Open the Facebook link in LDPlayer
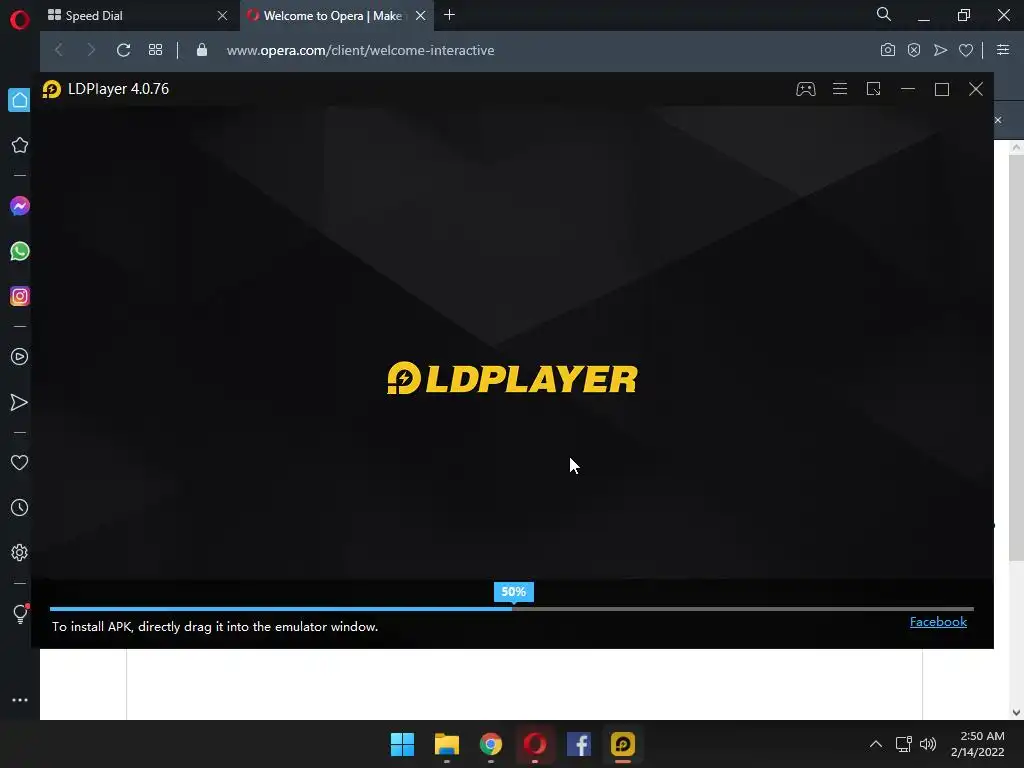 pyautogui.click(x=938, y=622)
